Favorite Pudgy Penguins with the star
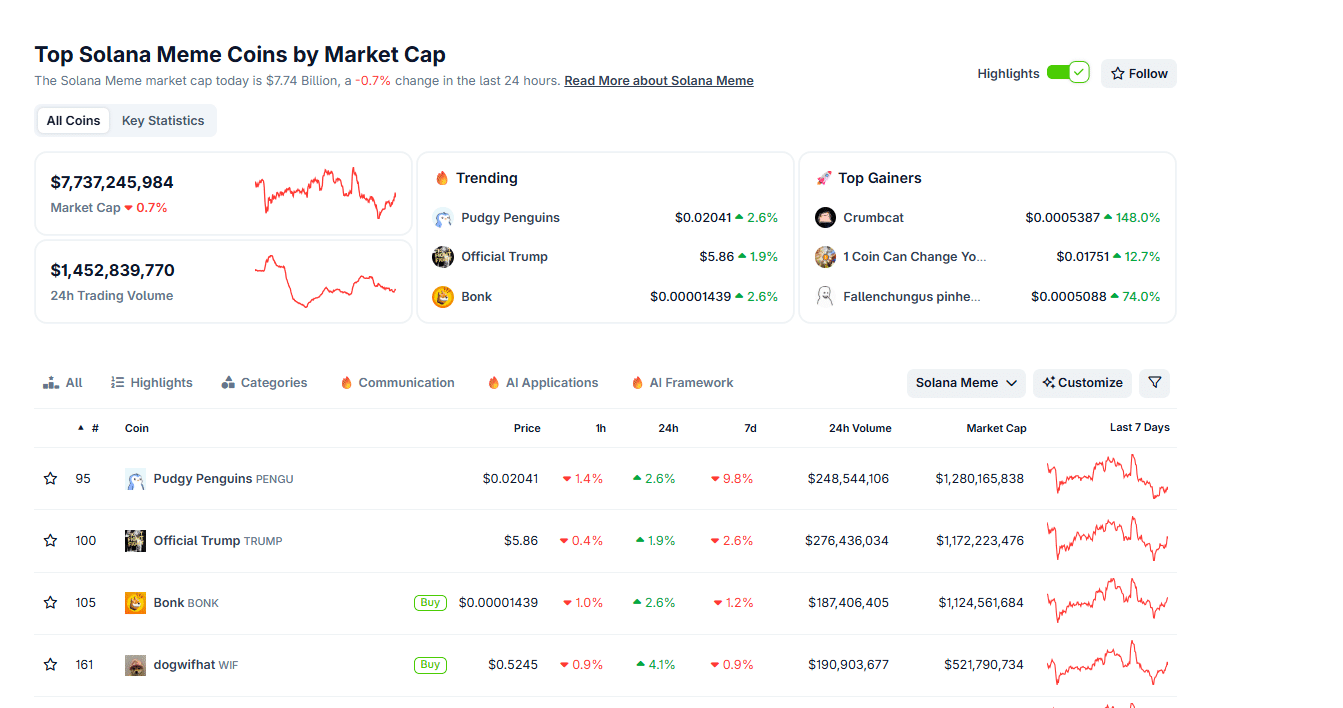The width and height of the screenshot is (1343, 708). [50, 479]
